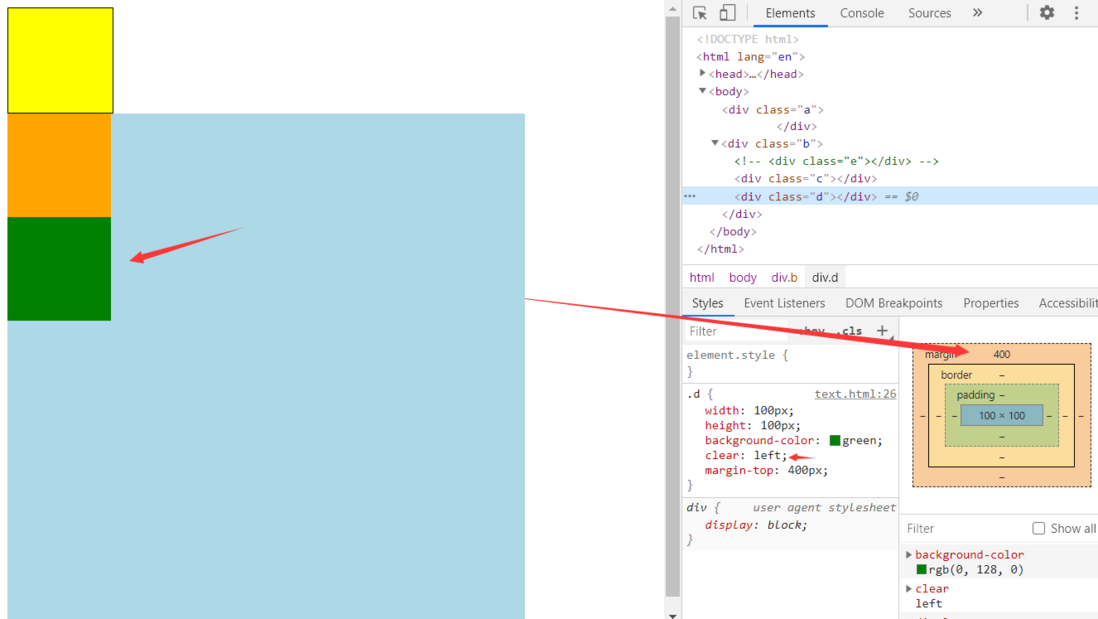Image resolution: width=1098 pixels, height=619 pixels.
Task: Click the orange box on the page
Action: 59,165
